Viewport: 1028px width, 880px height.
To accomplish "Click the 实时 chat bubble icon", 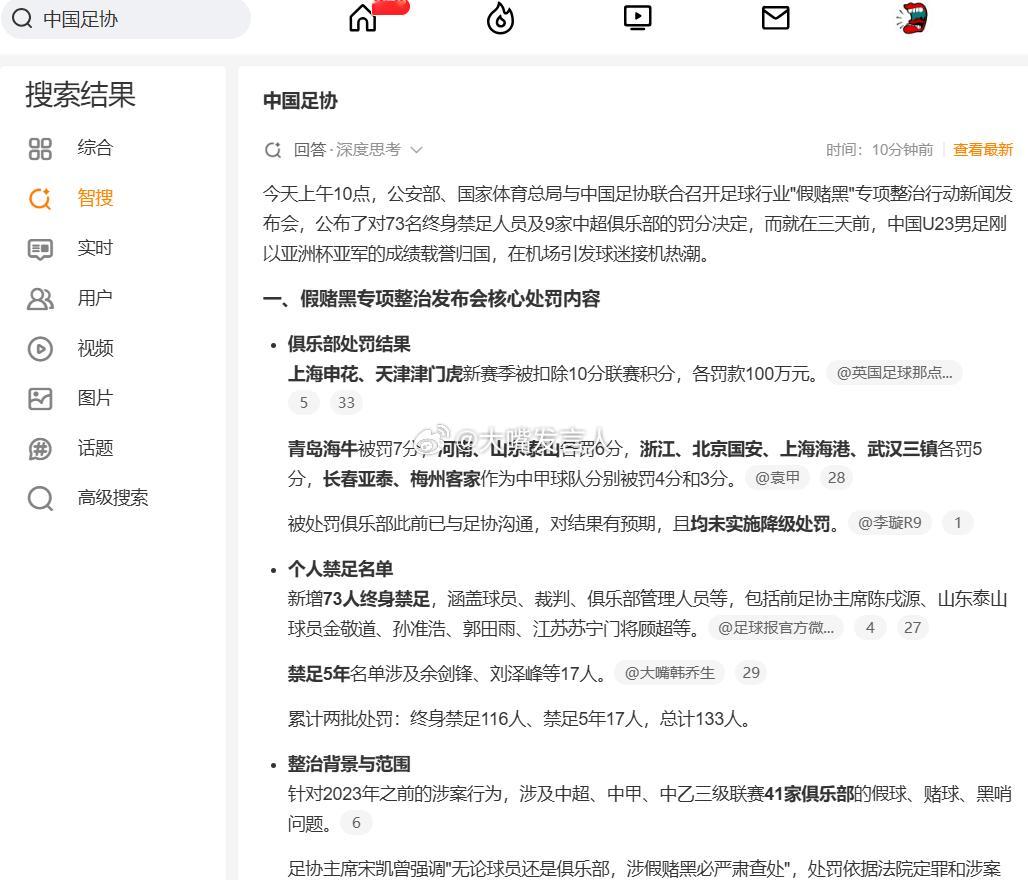I will tap(40, 249).
